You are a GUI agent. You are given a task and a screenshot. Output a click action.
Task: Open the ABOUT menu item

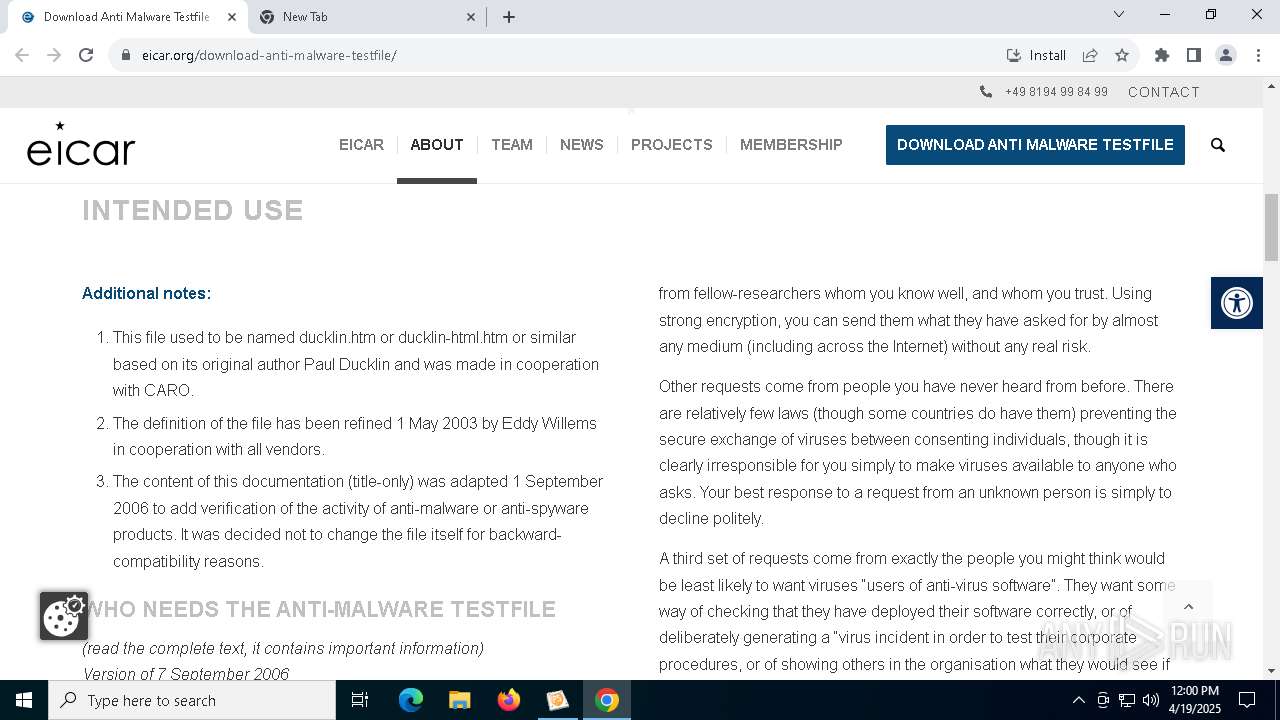(x=437, y=145)
